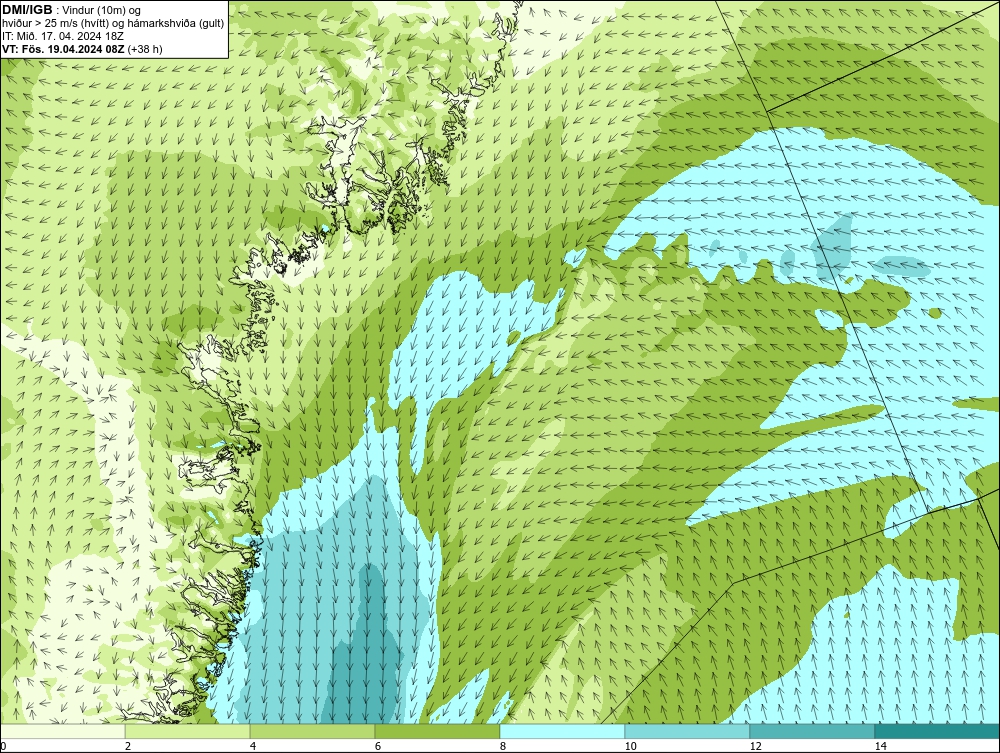Click the 'hviður > 25 m/s' legend line
The image size is (1000, 753).
point(113,24)
